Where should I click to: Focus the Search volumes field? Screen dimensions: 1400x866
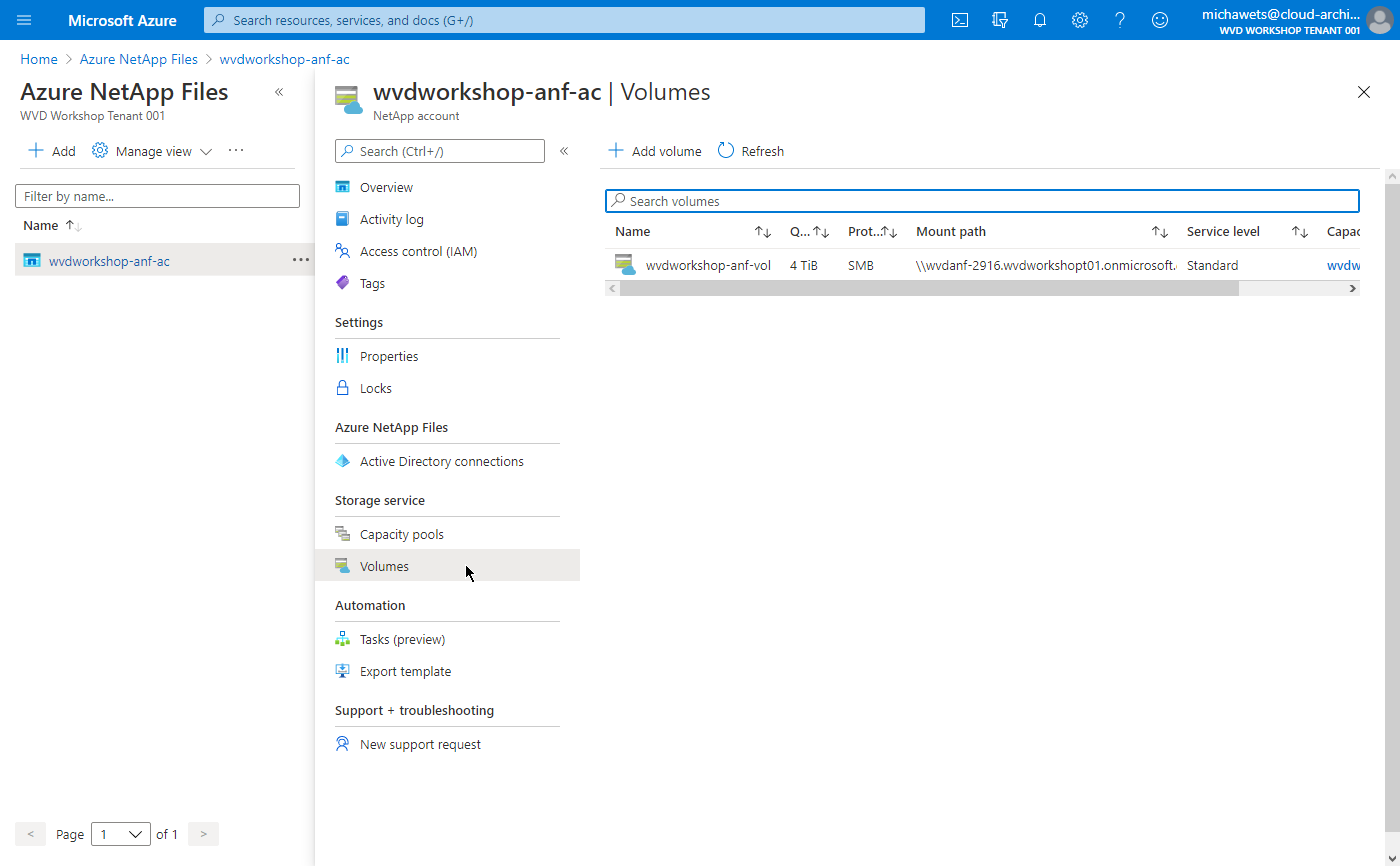click(x=982, y=201)
